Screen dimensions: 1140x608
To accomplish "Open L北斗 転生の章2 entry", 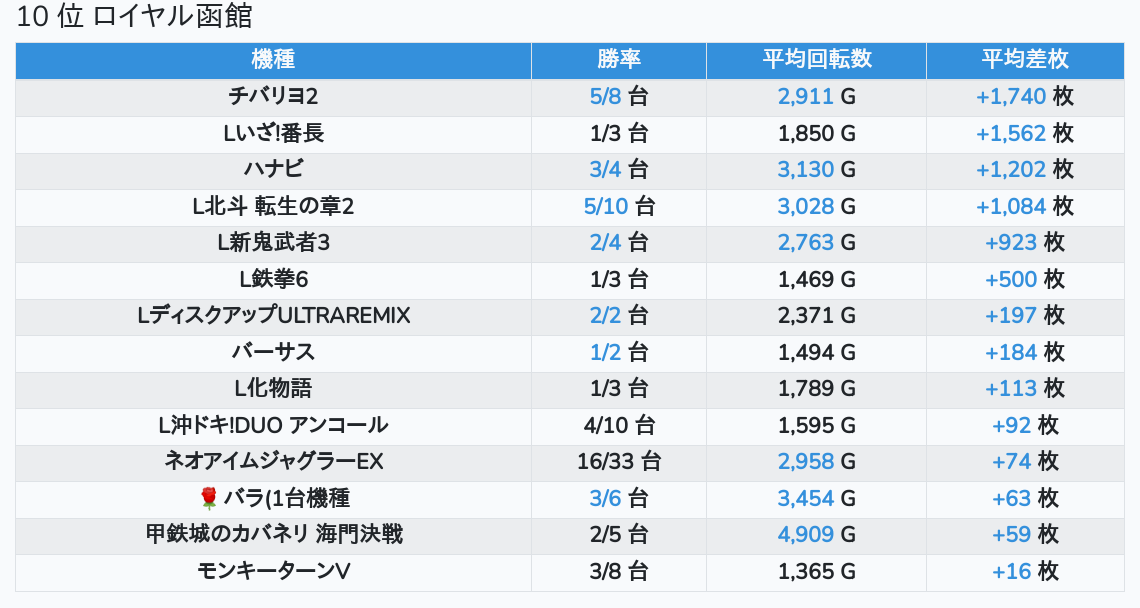I will pyautogui.click(x=273, y=207).
